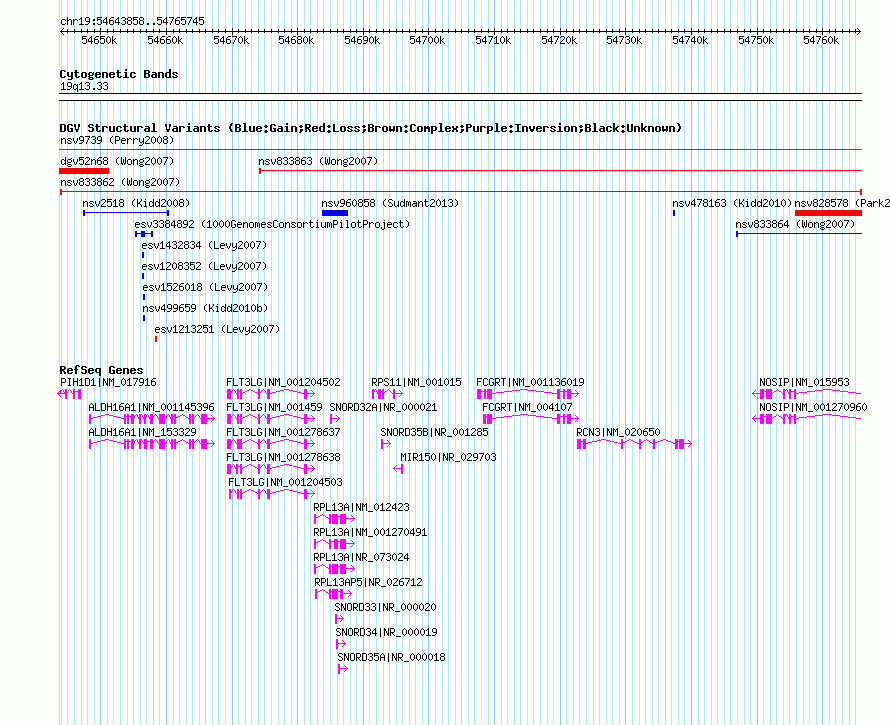Open nsv960858 (Sudmant2013) label
Image resolution: width=890 pixels, height=725 pixels.
(x=390, y=203)
